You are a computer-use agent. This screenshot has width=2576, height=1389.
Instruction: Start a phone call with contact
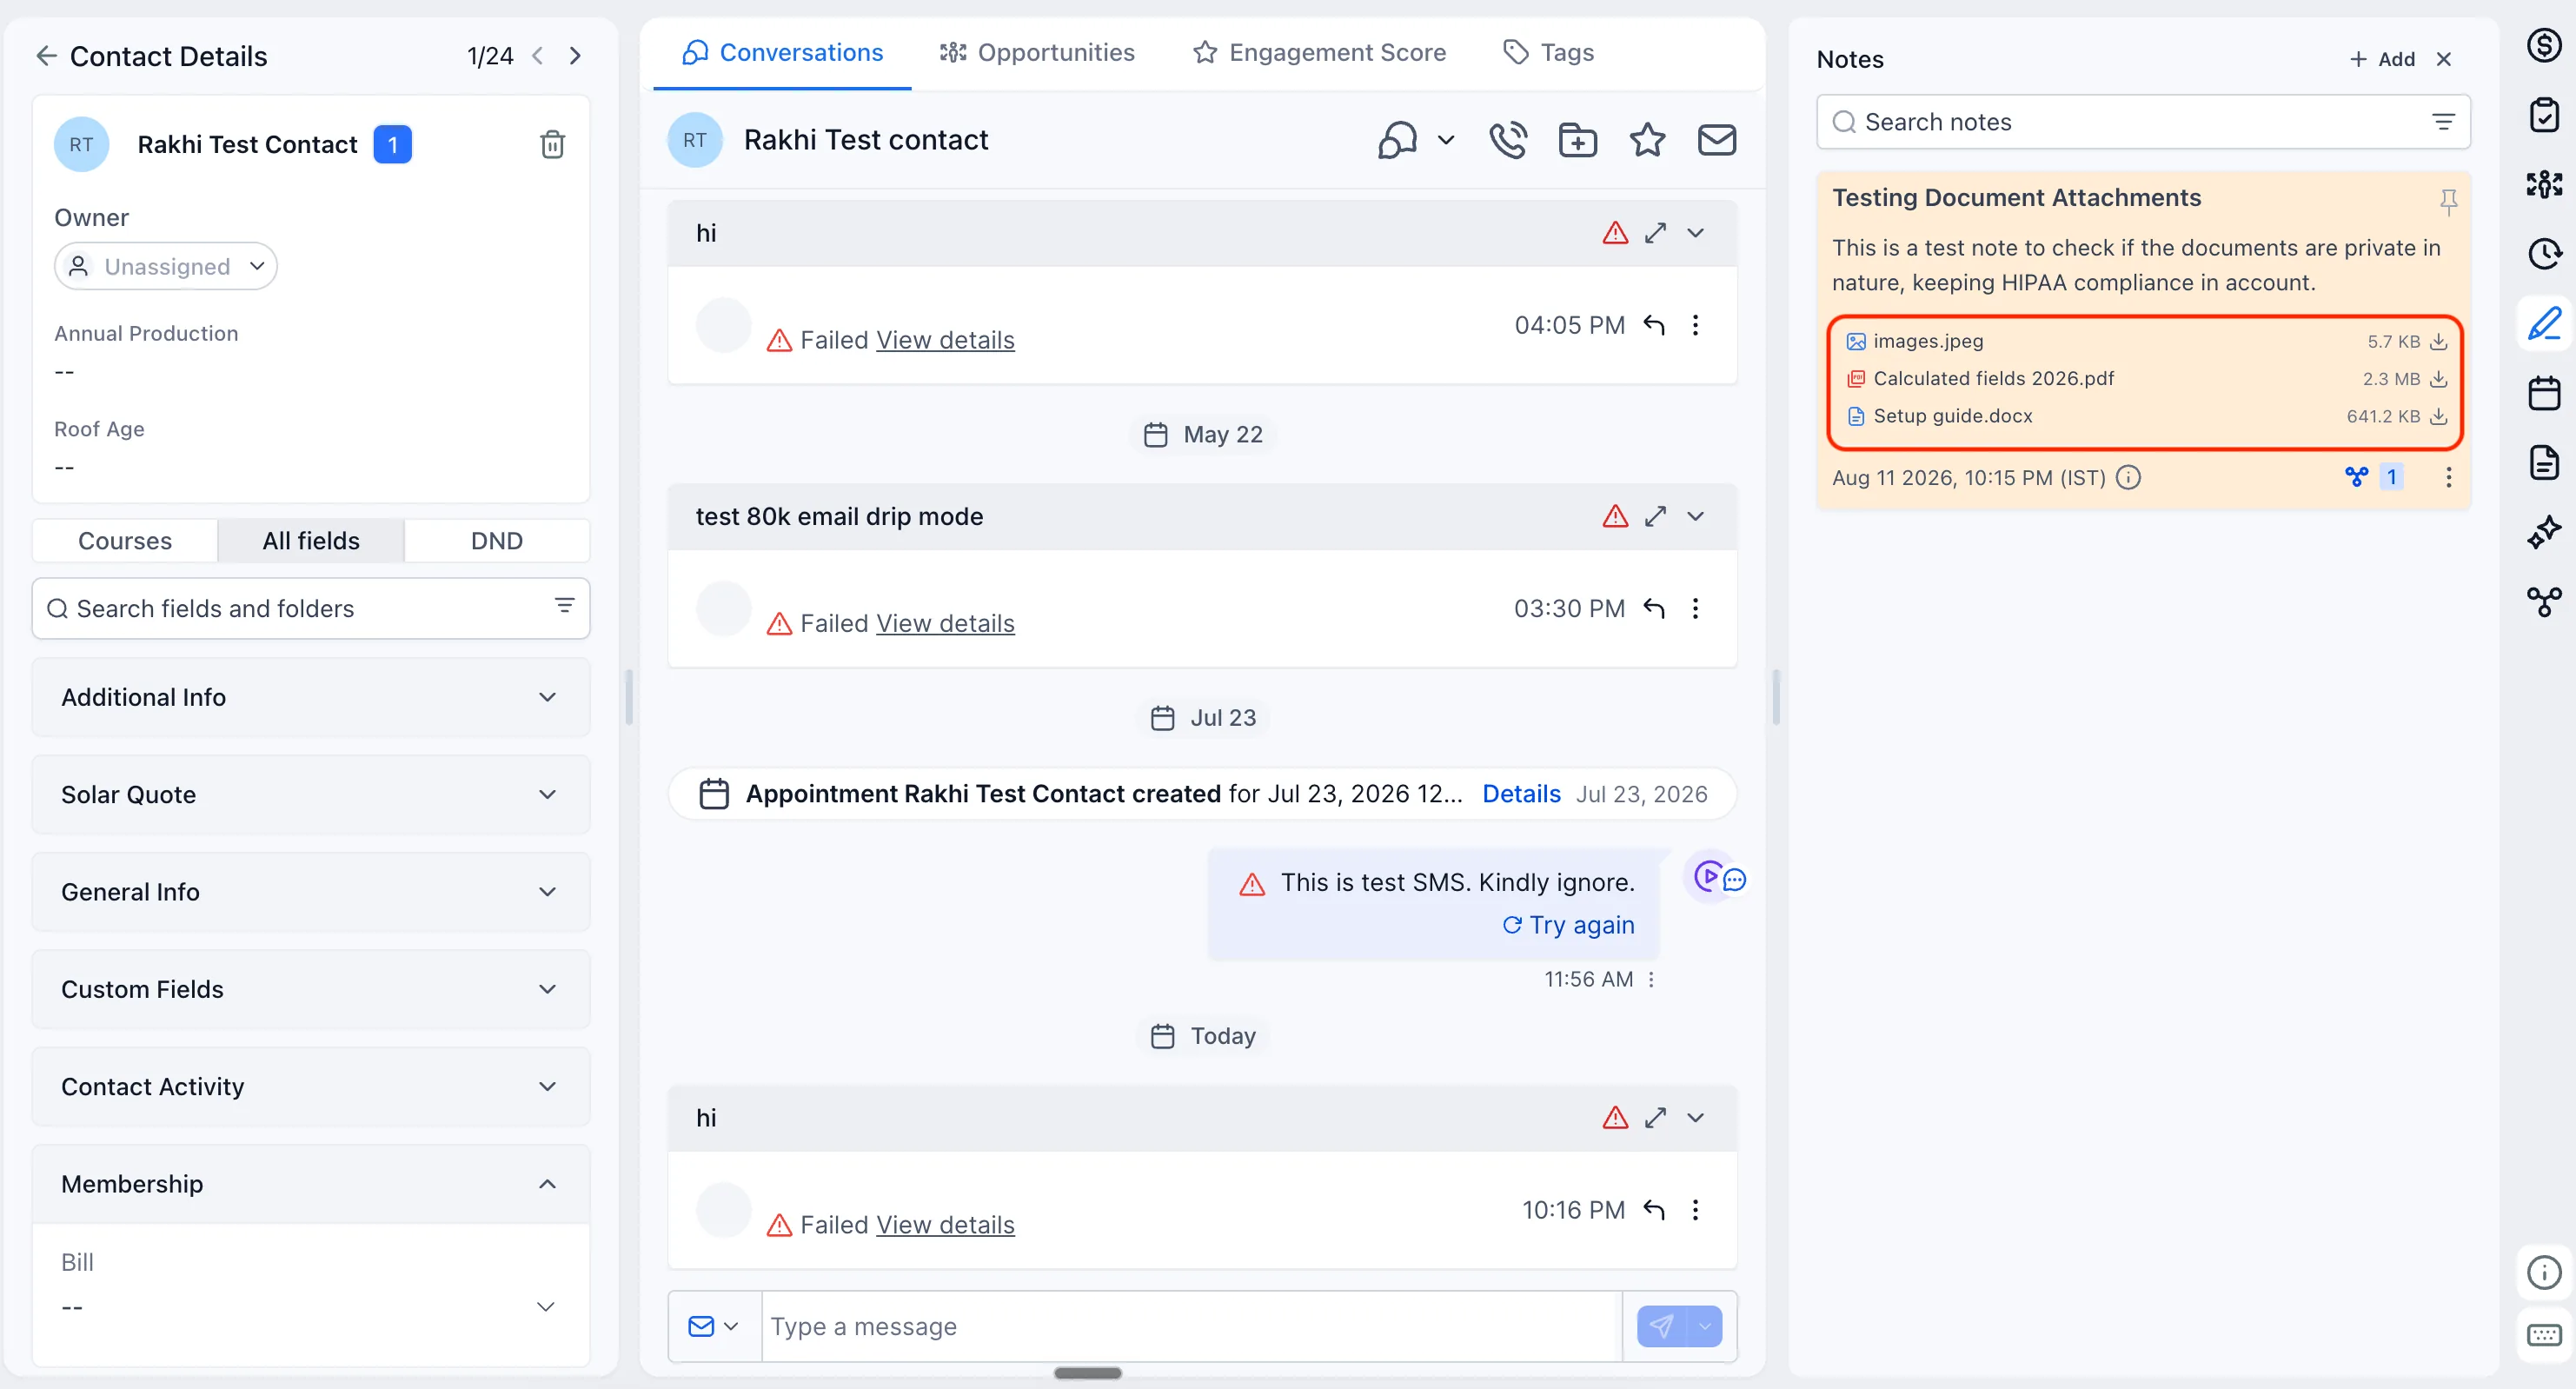1508,140
